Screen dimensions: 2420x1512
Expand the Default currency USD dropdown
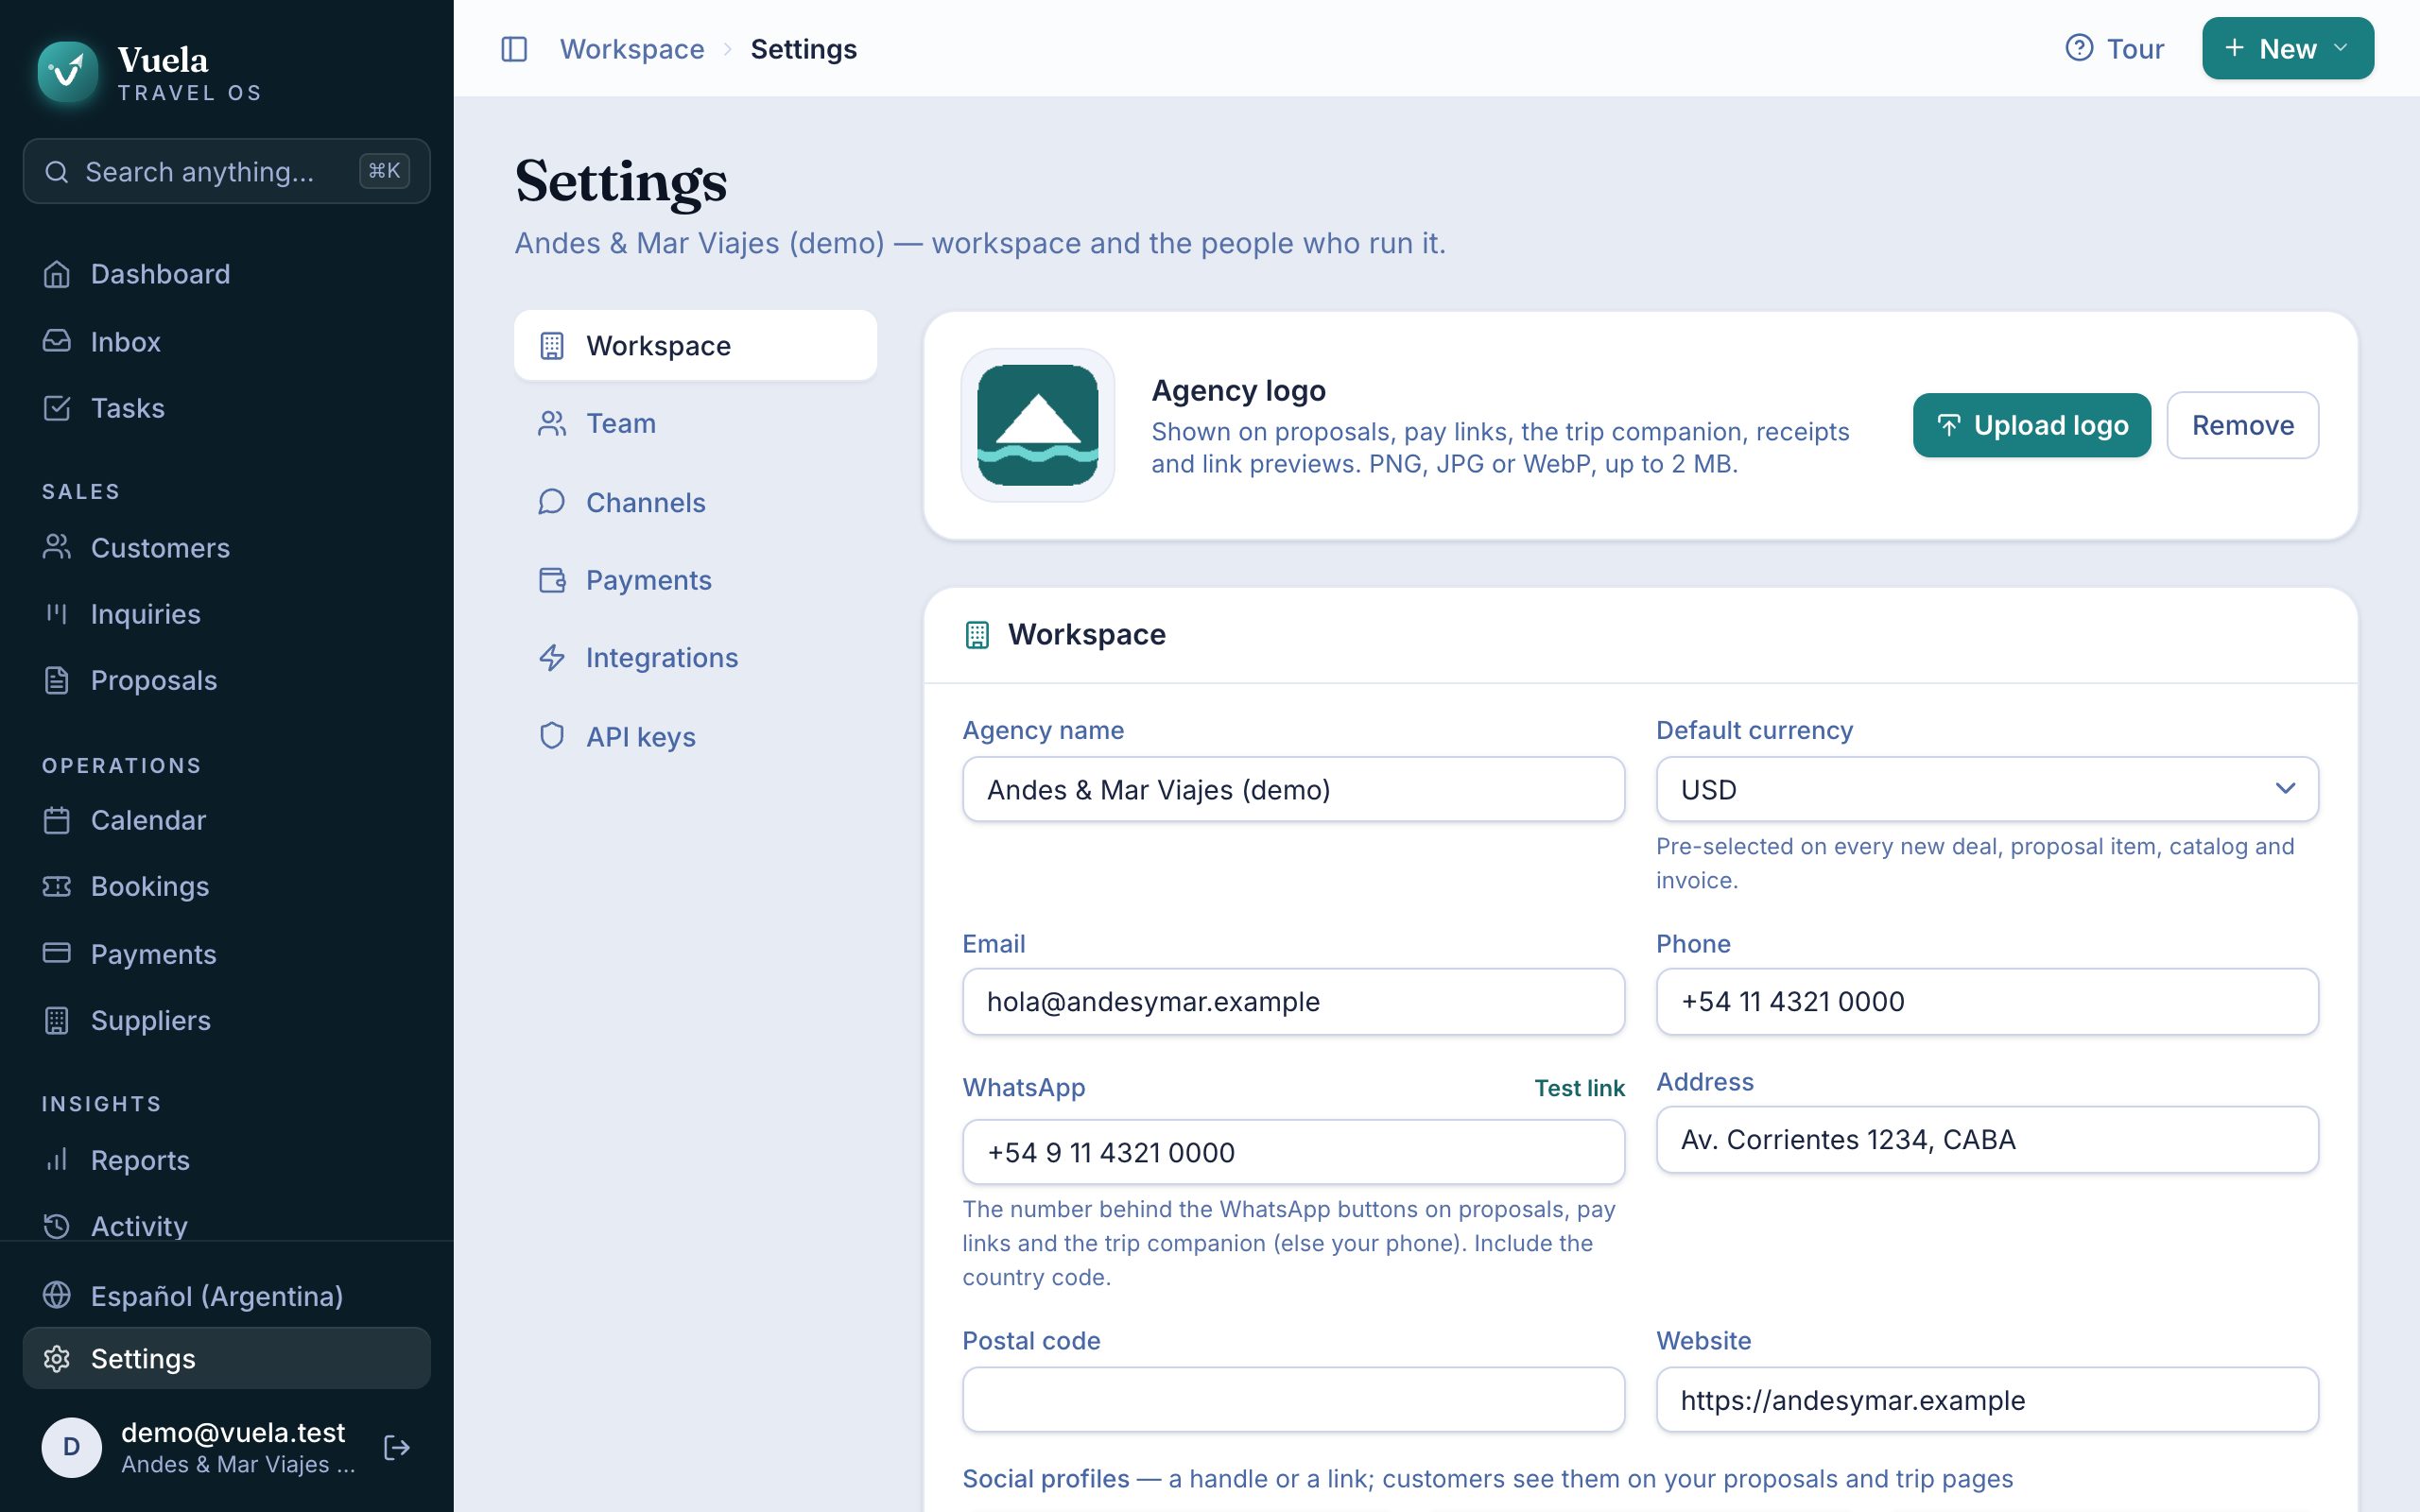(x=1986, y=789)
